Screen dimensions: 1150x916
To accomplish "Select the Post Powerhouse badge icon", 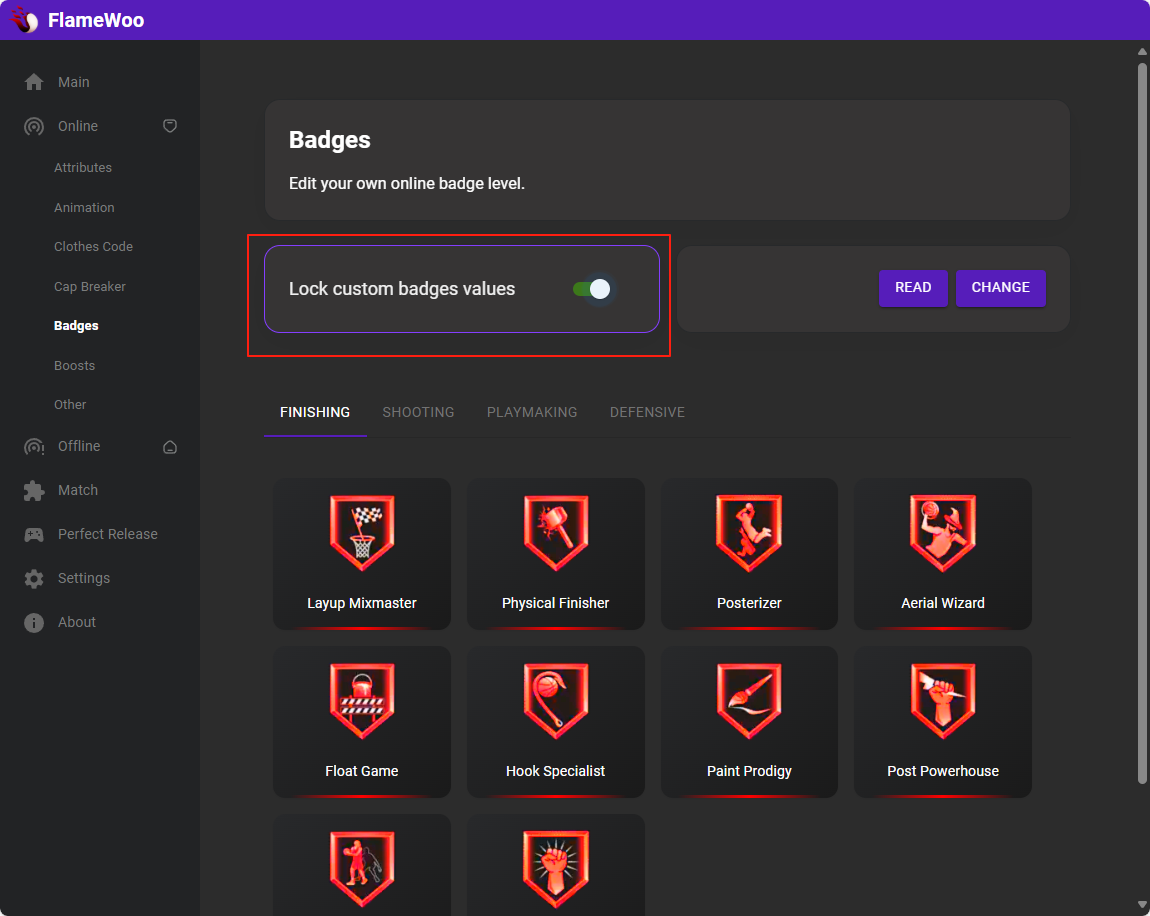I will pyautogui.click(x=942, y=701).
